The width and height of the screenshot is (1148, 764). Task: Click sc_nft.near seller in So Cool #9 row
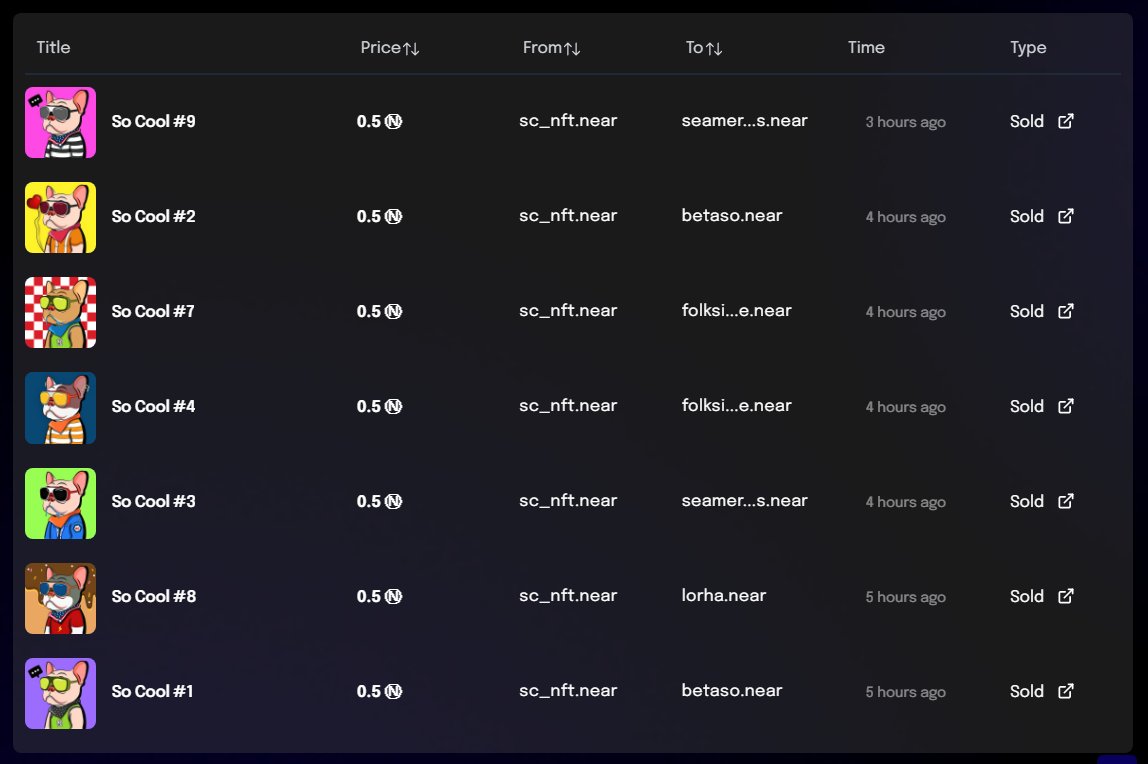pyautogui.click(x=567, y=121)
